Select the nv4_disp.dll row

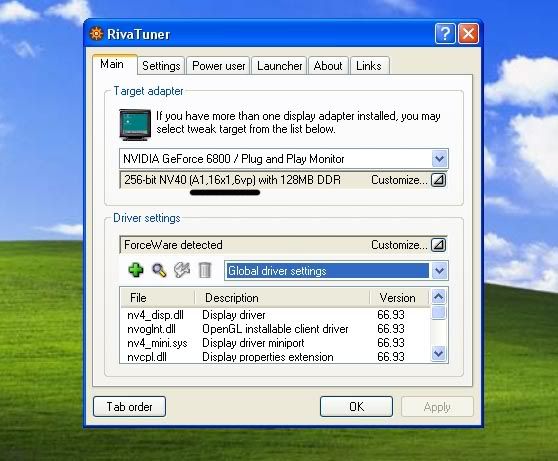(275, 315)
